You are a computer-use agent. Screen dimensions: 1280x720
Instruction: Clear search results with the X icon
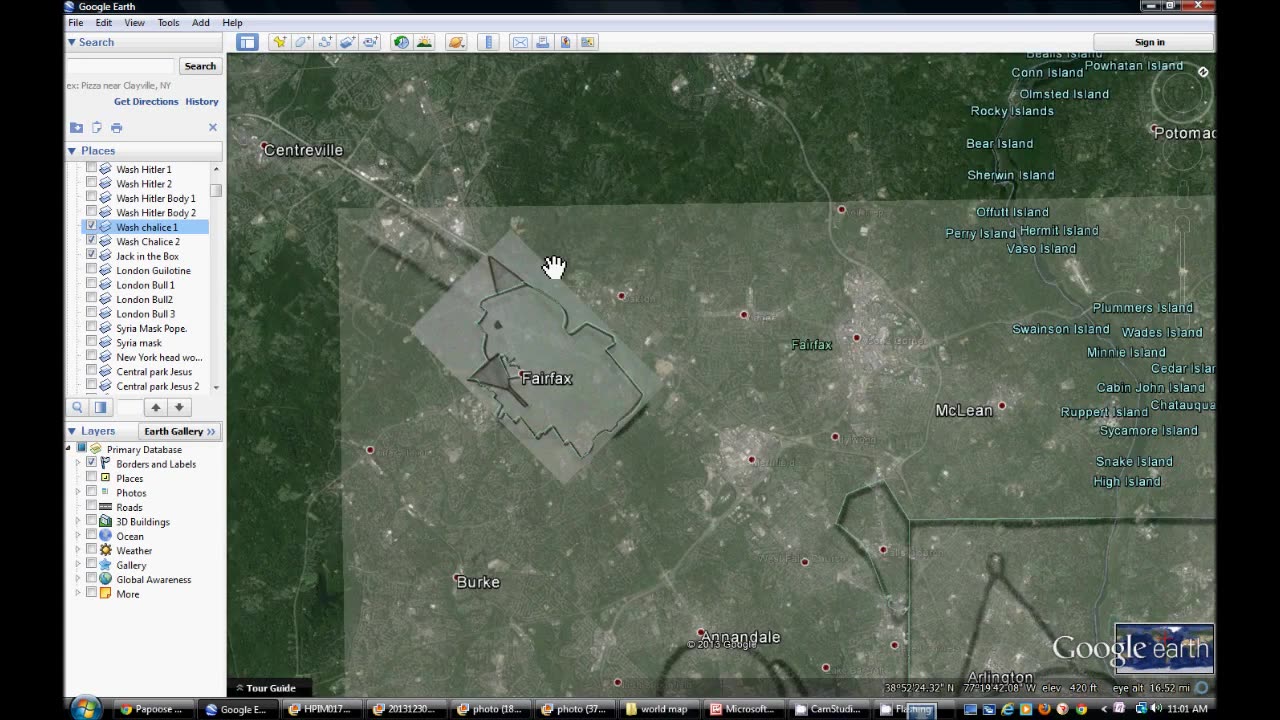[212, 127]
